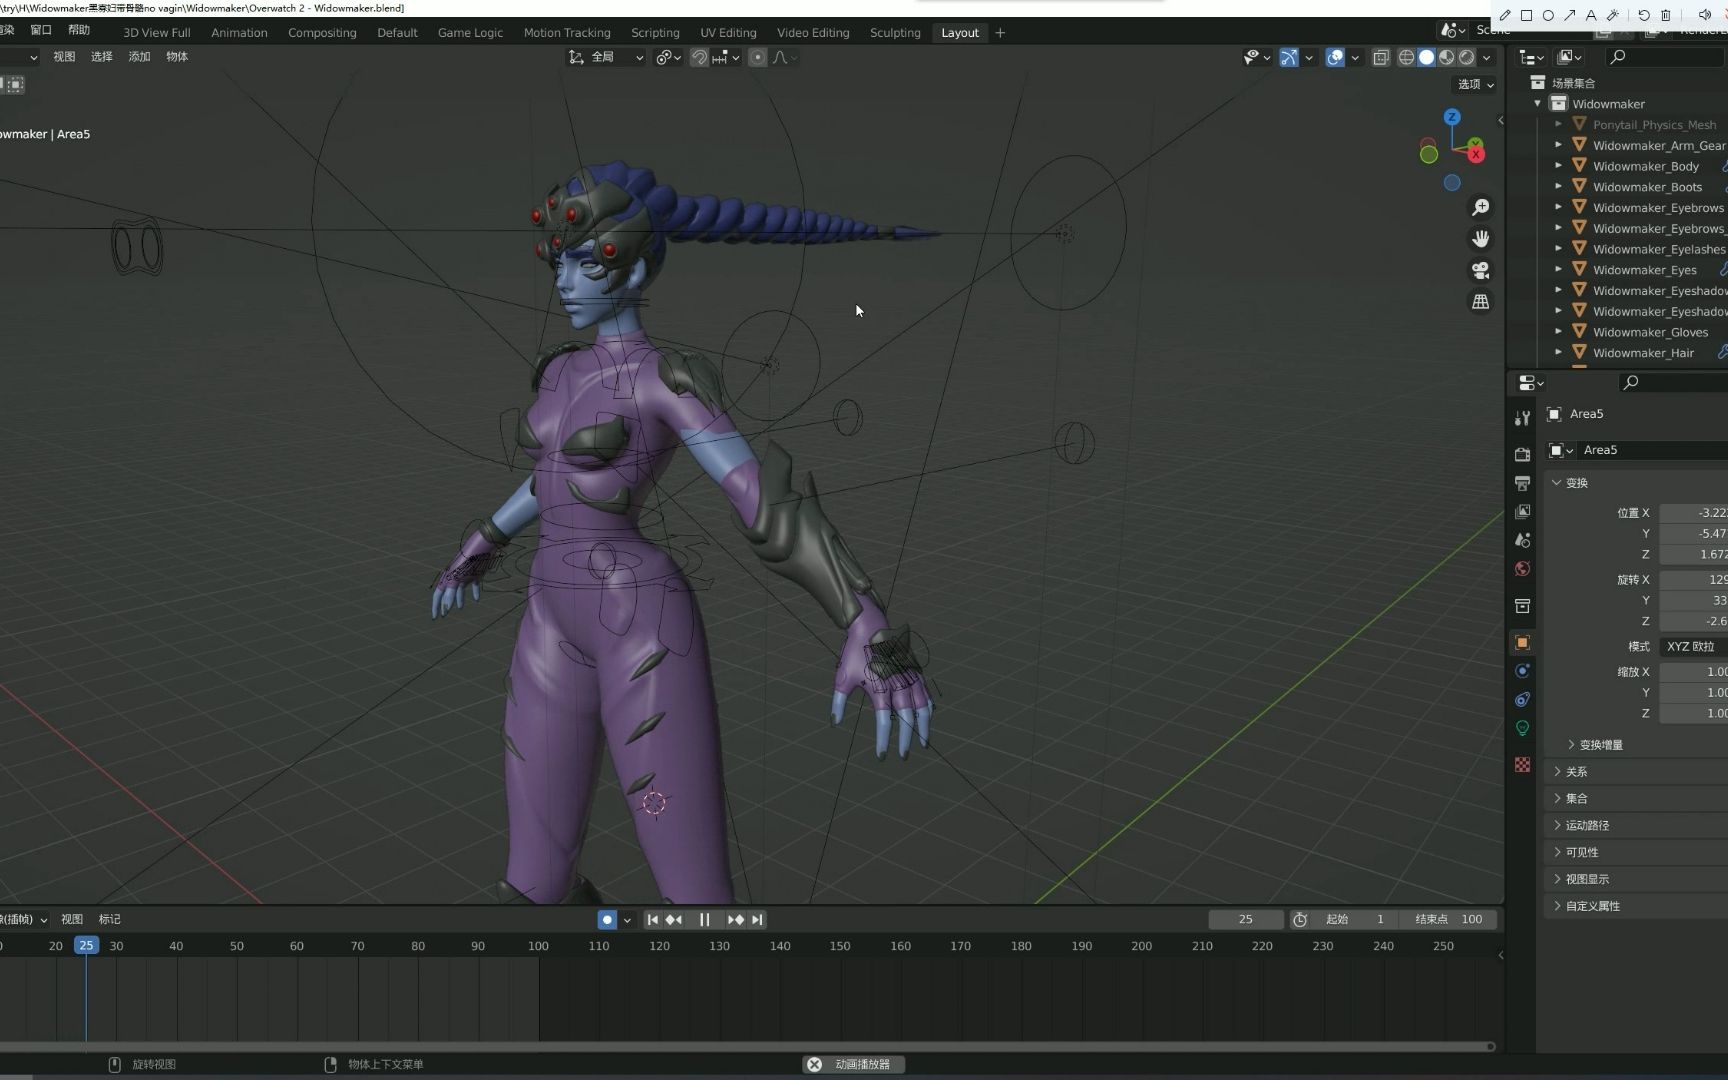Viewport: 1728px width, 1080px height.
Task: Open the Render properties tab icon
Action: point(1522,454)
